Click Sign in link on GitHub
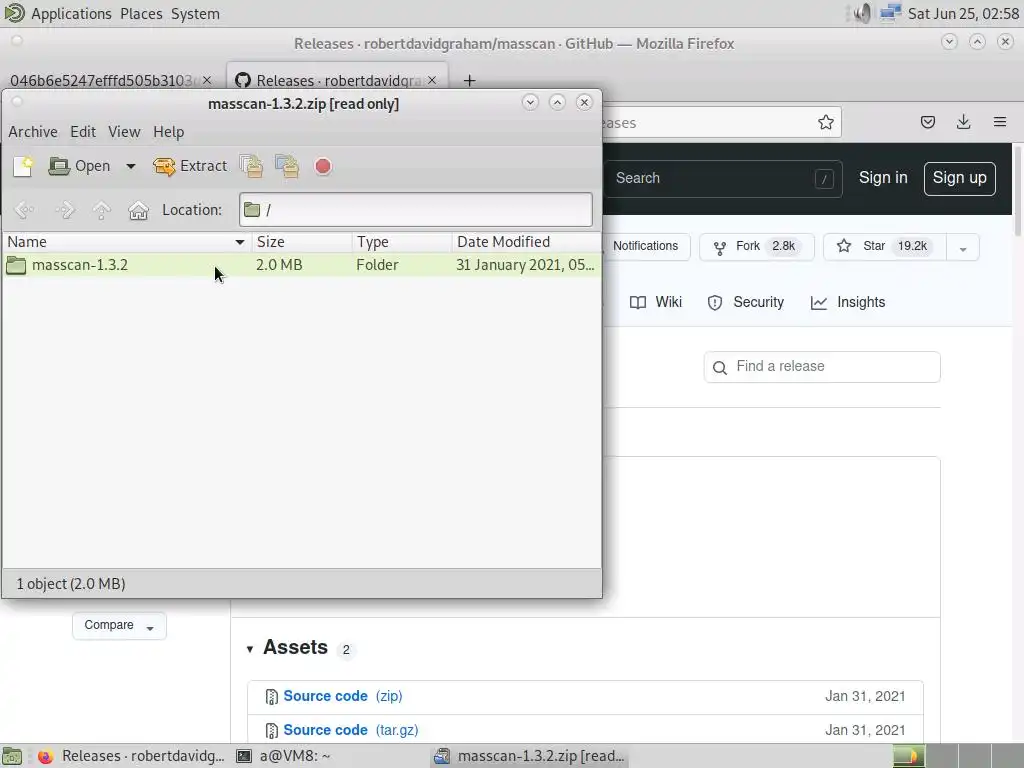The width and height of the screenshot is (1024, 768). tap(883, 178)
